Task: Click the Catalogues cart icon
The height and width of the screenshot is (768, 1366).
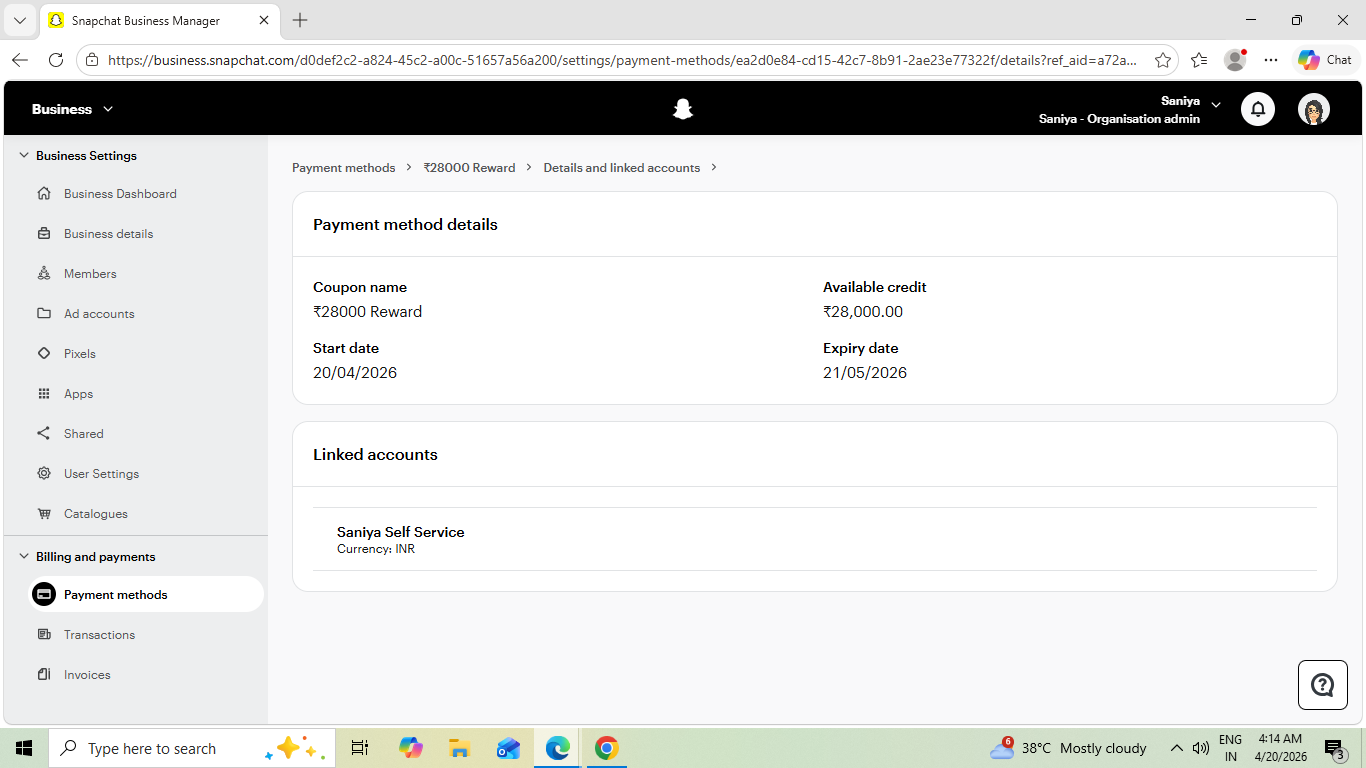Action: [x=44, y=513]
